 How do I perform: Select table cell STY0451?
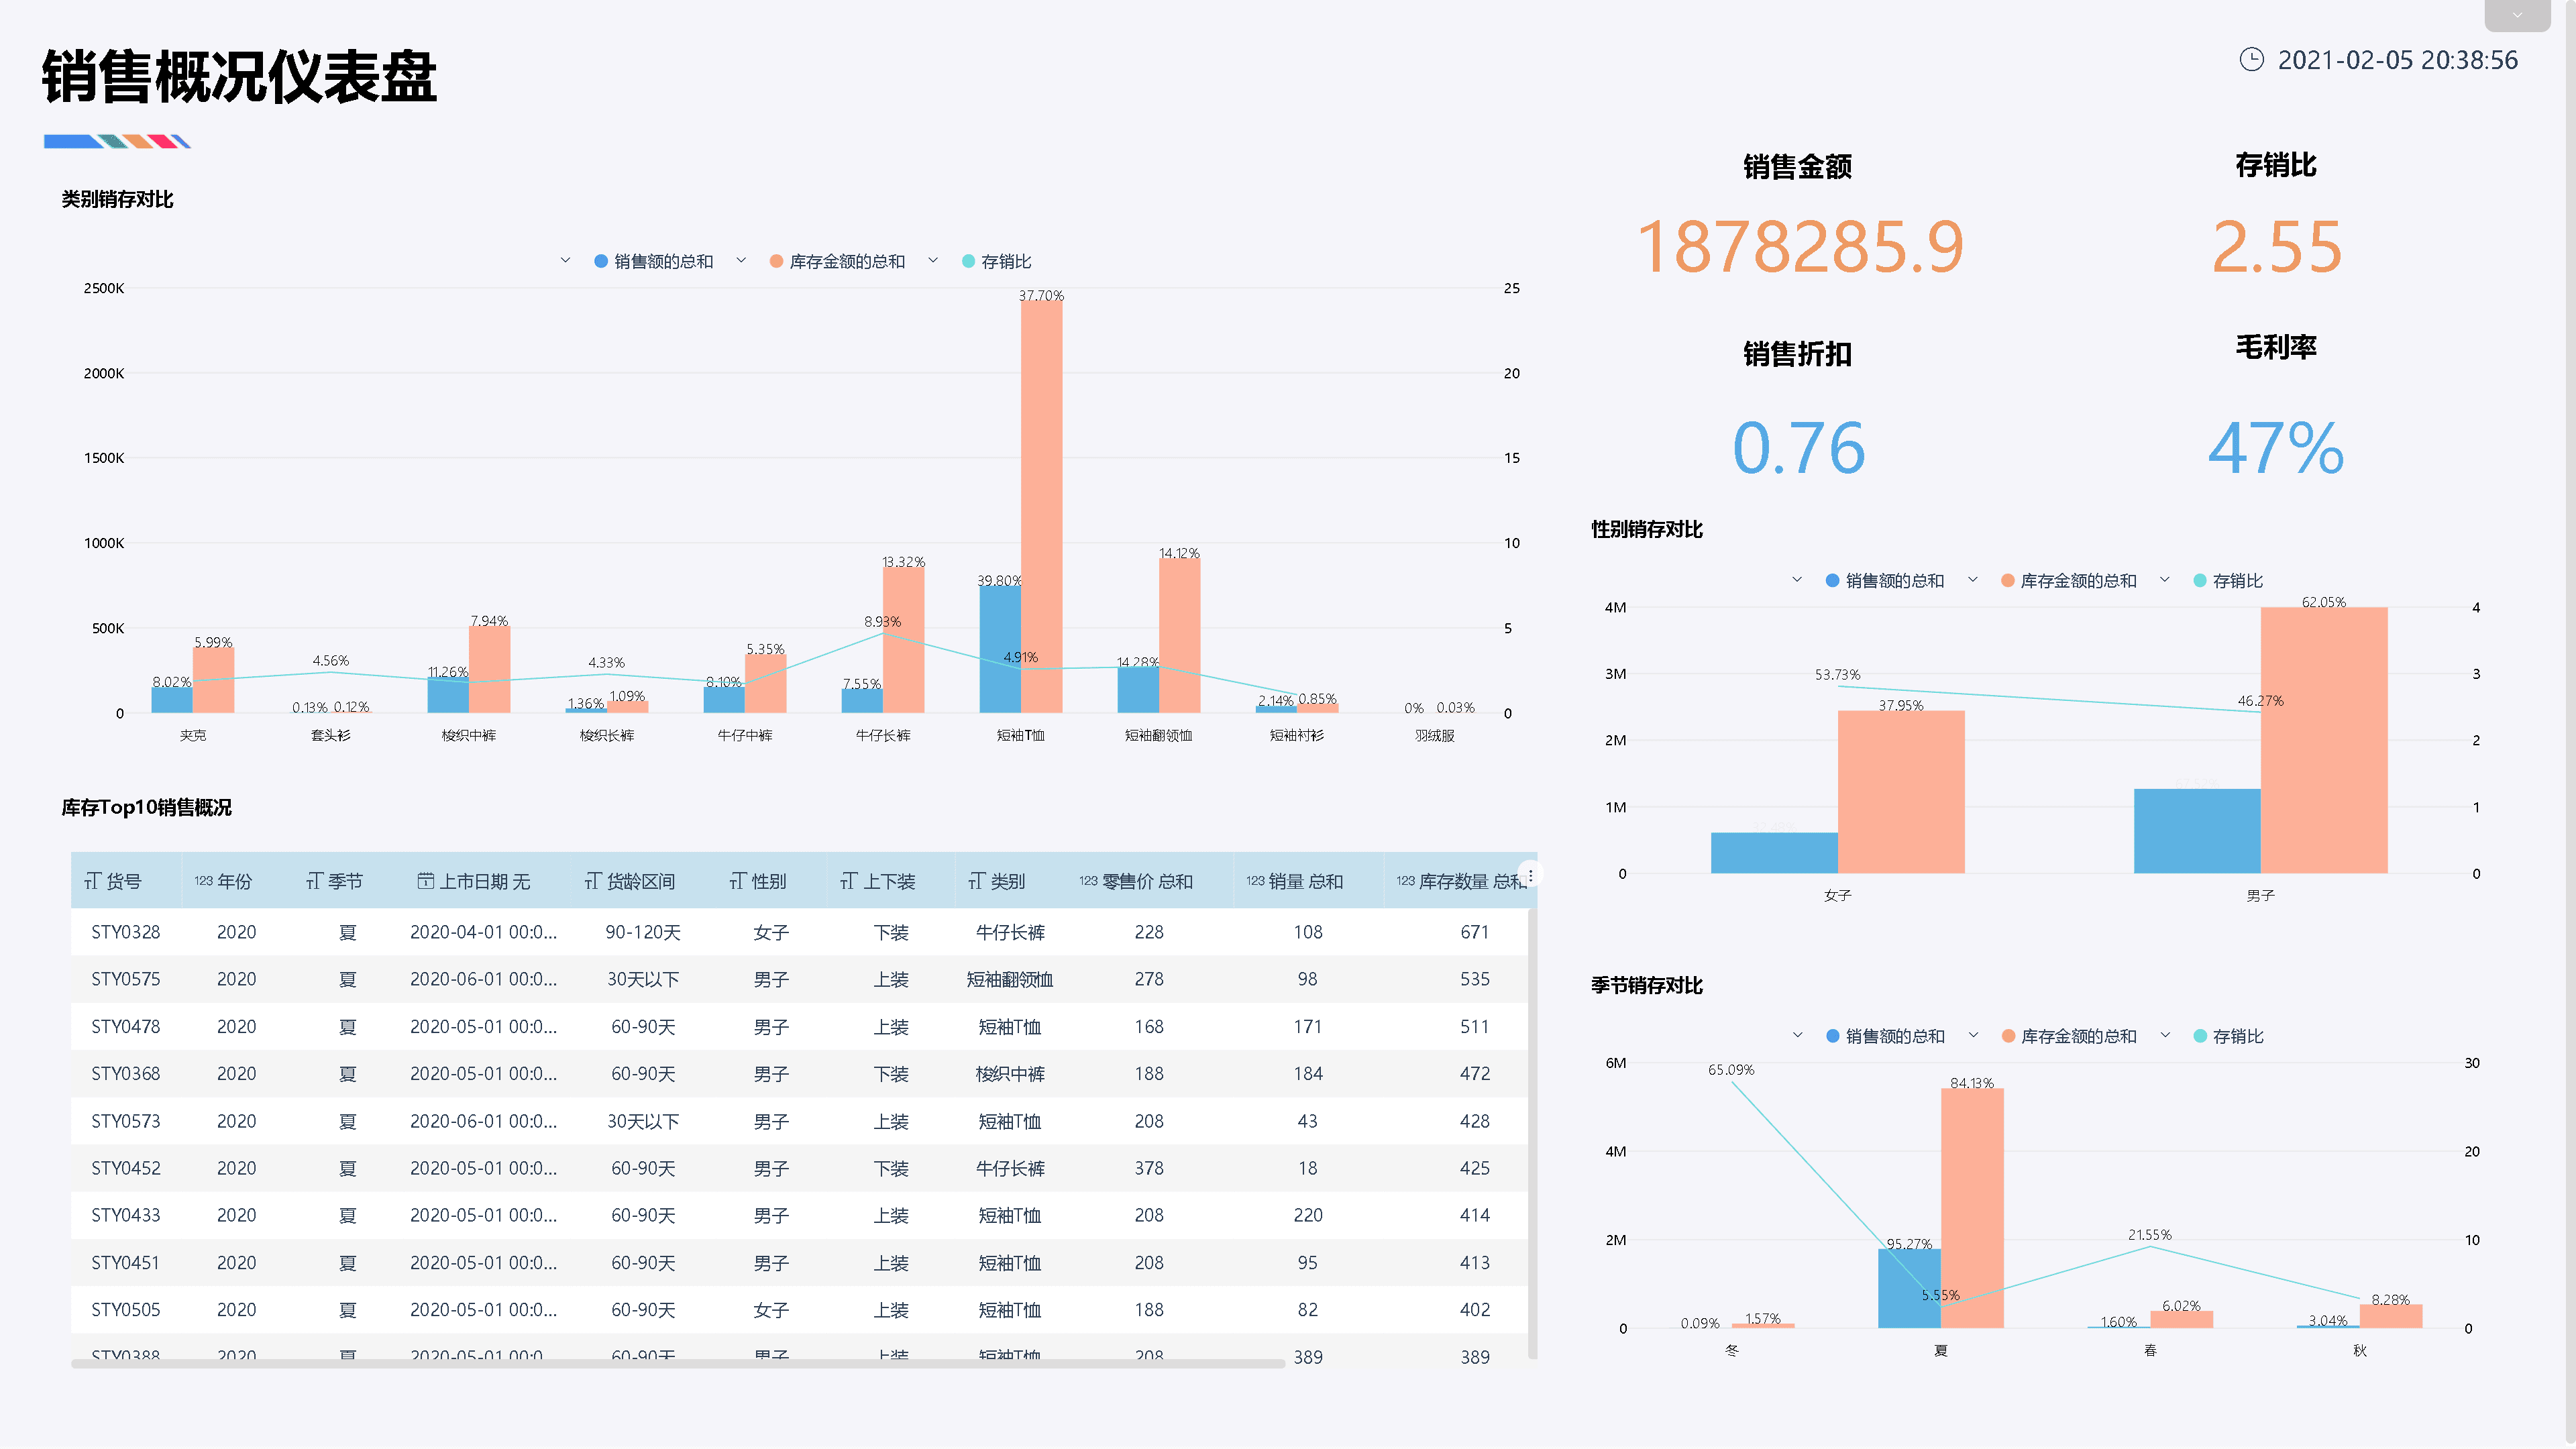coord(126,1263)
